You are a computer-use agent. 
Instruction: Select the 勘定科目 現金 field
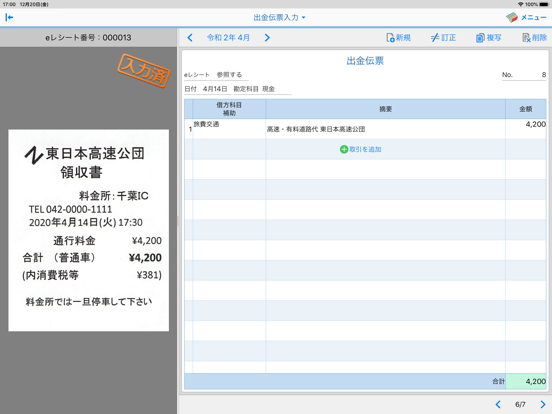[x=262, y=89]
